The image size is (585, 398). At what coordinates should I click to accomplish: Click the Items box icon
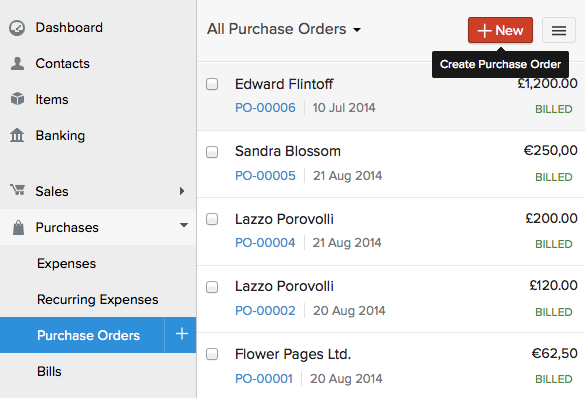pos(17,99)
